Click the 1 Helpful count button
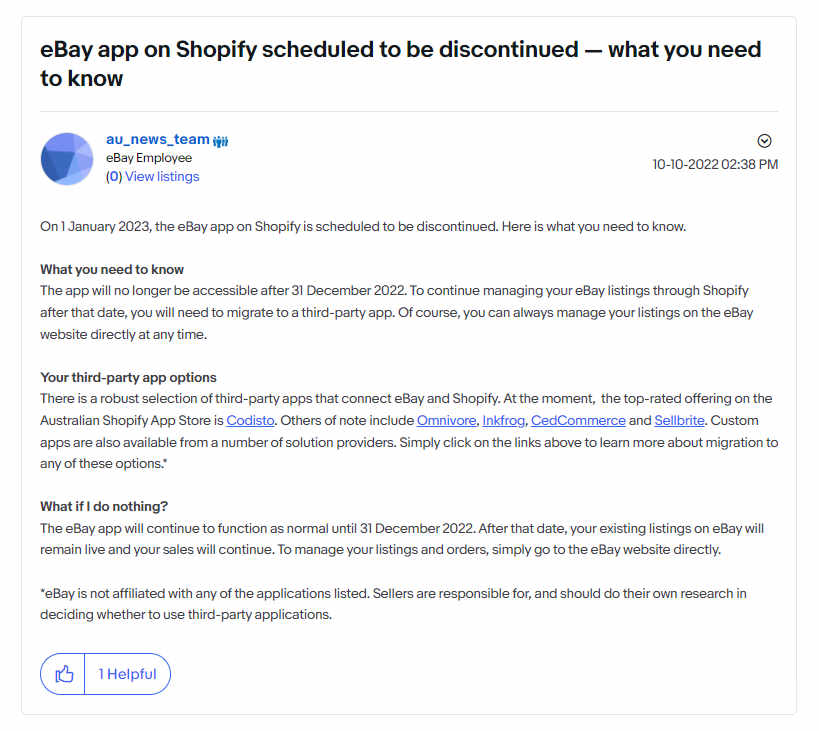Viewport: 819px width, 731px height. (x=127, y=674)
